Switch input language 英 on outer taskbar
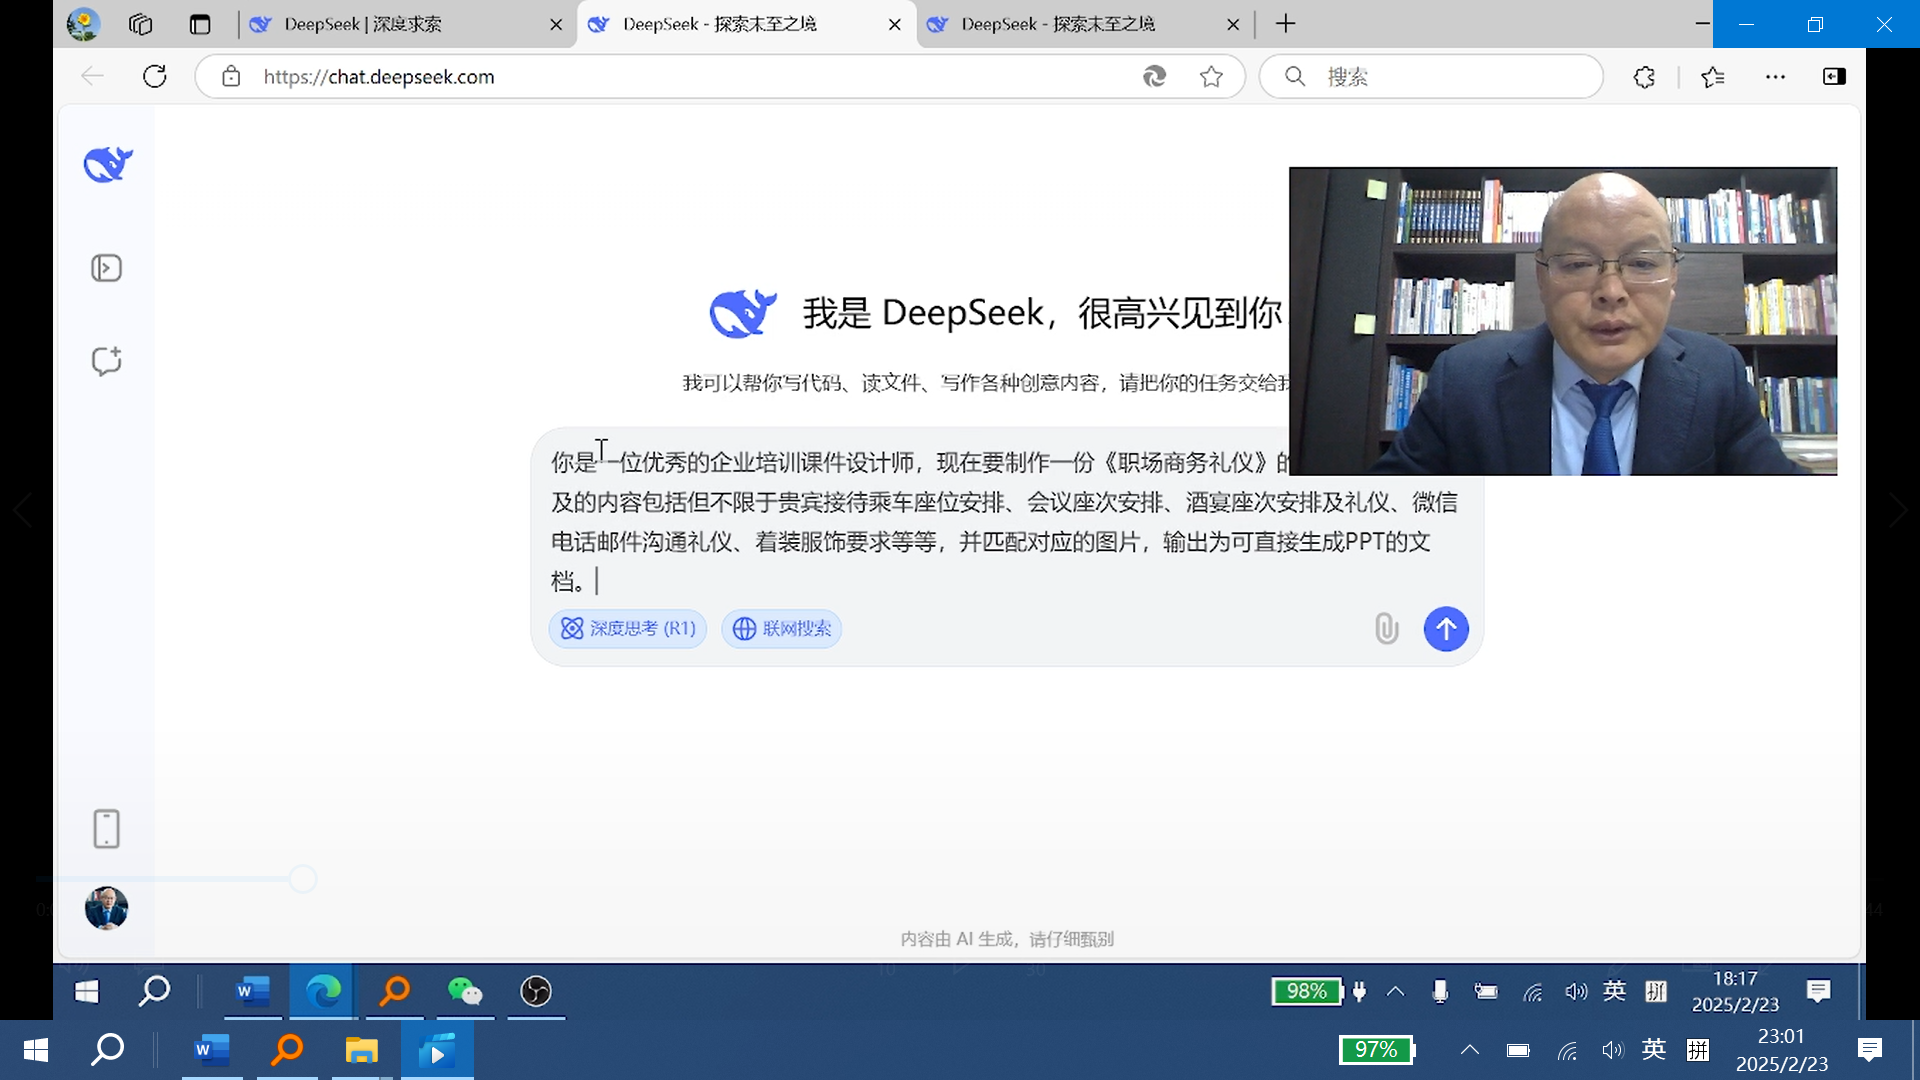The height and width of the screenshot is (1080, 1920). 1654,1049
